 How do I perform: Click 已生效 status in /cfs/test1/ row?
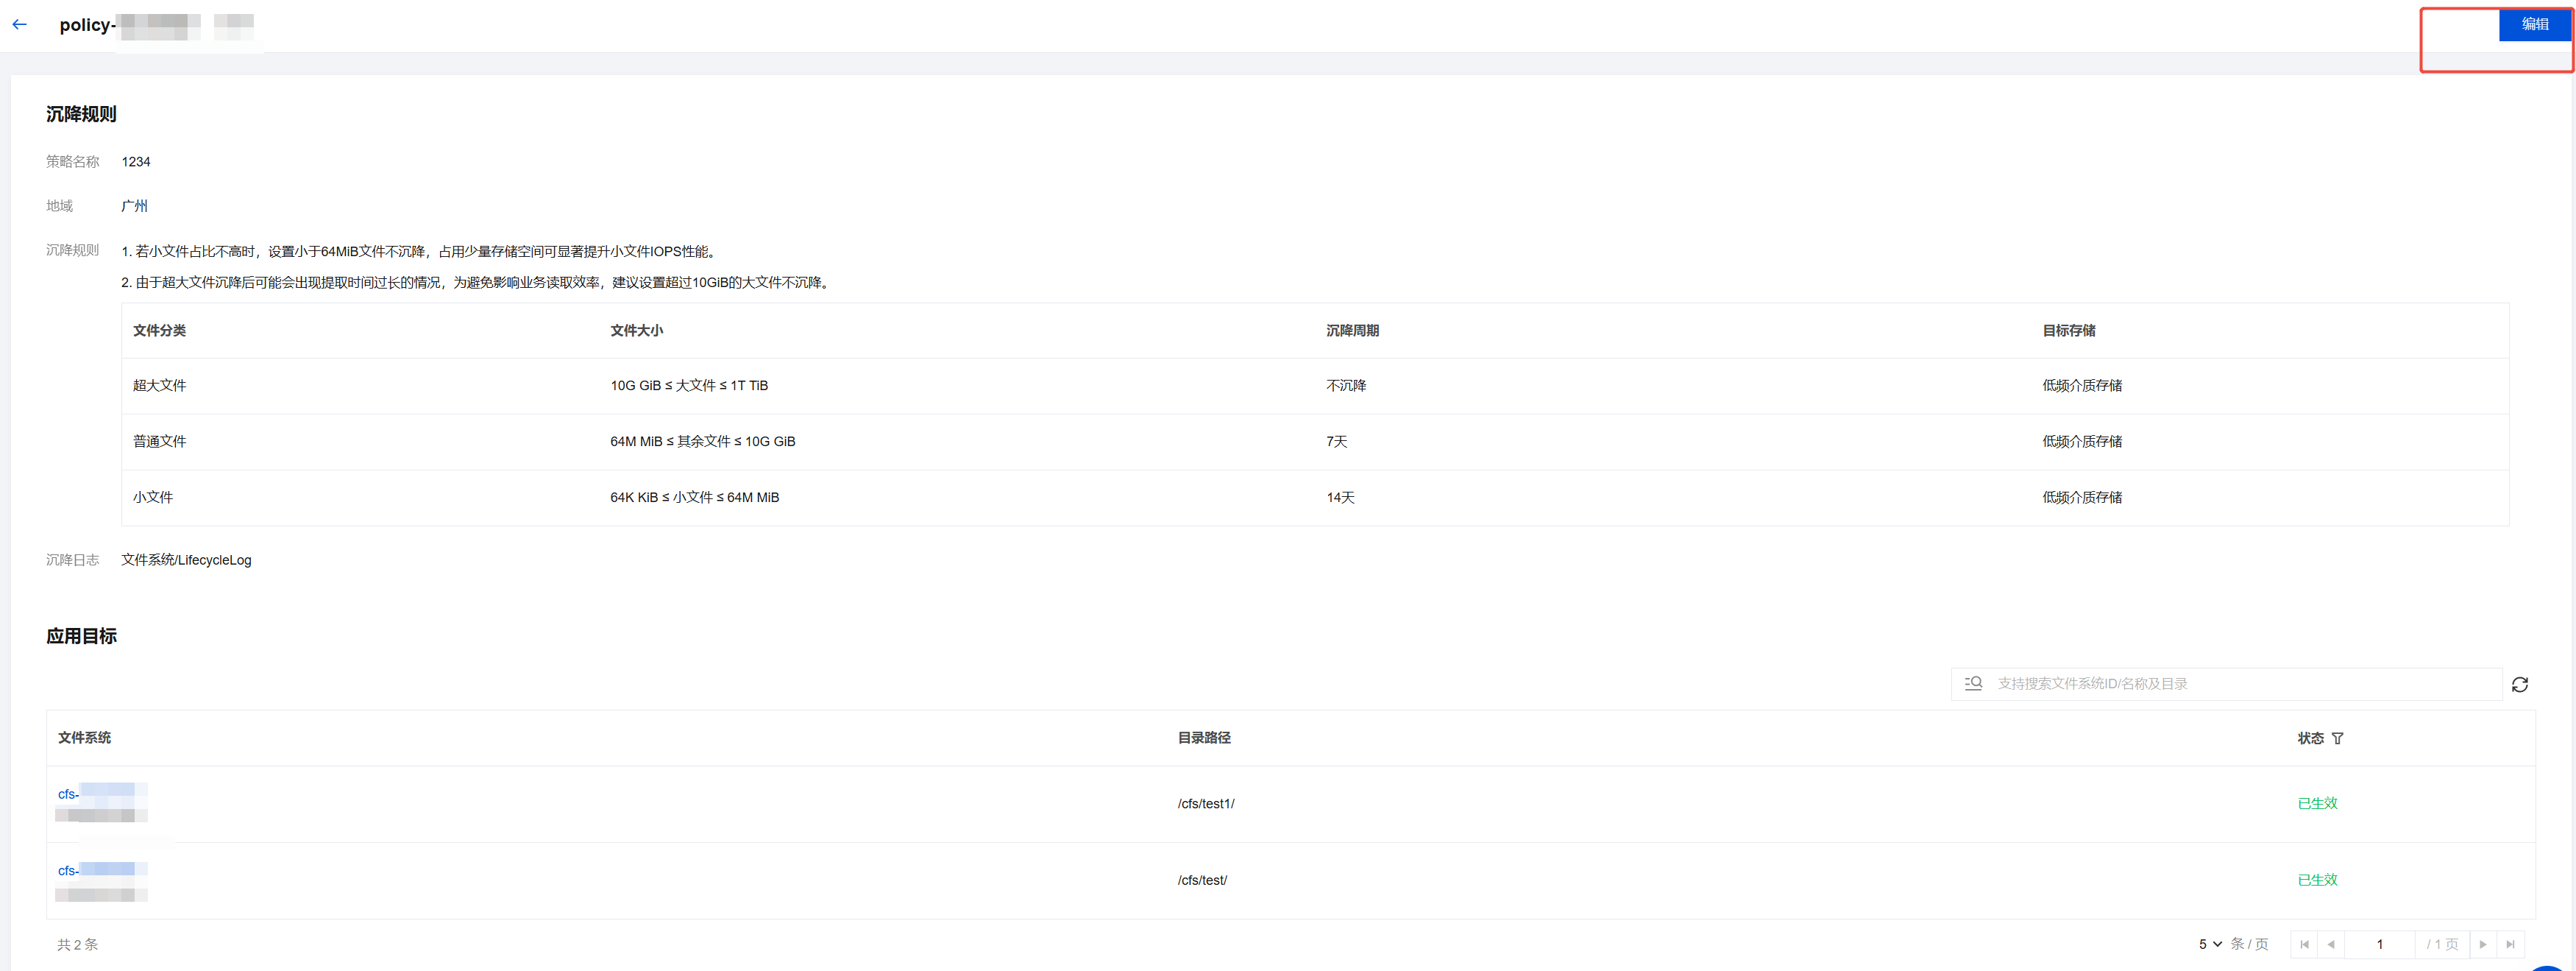(2316, 803)
